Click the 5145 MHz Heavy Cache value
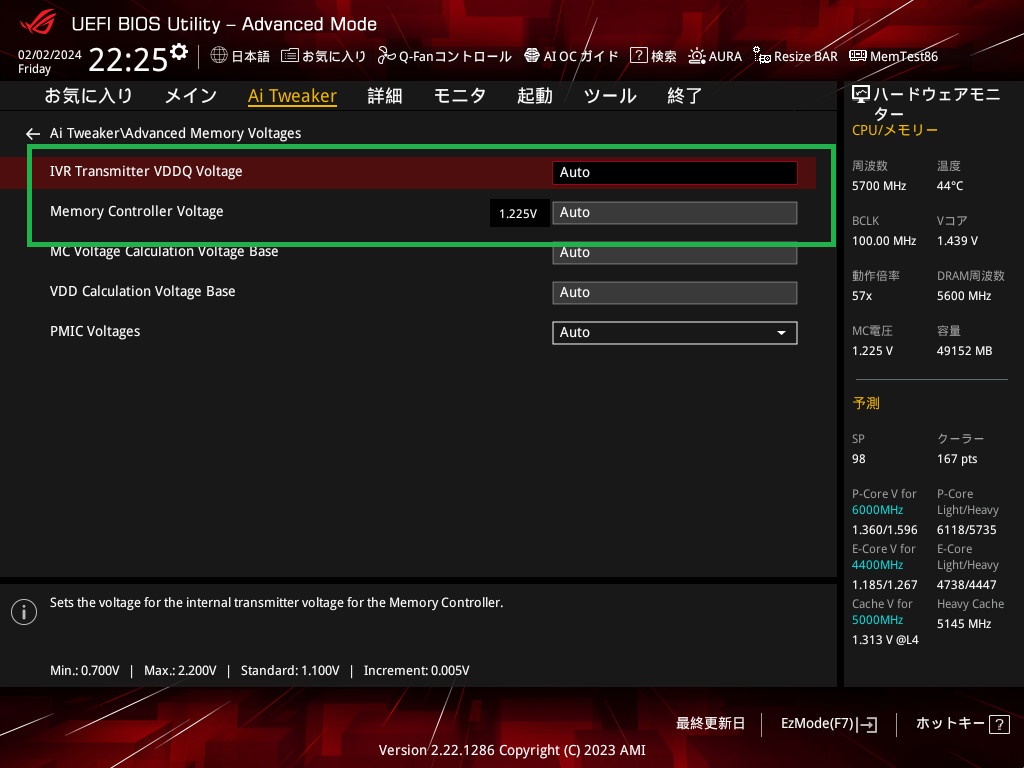Image resolution: width=1024 pixels, height=768 pixels. click(x=964, y=624)
